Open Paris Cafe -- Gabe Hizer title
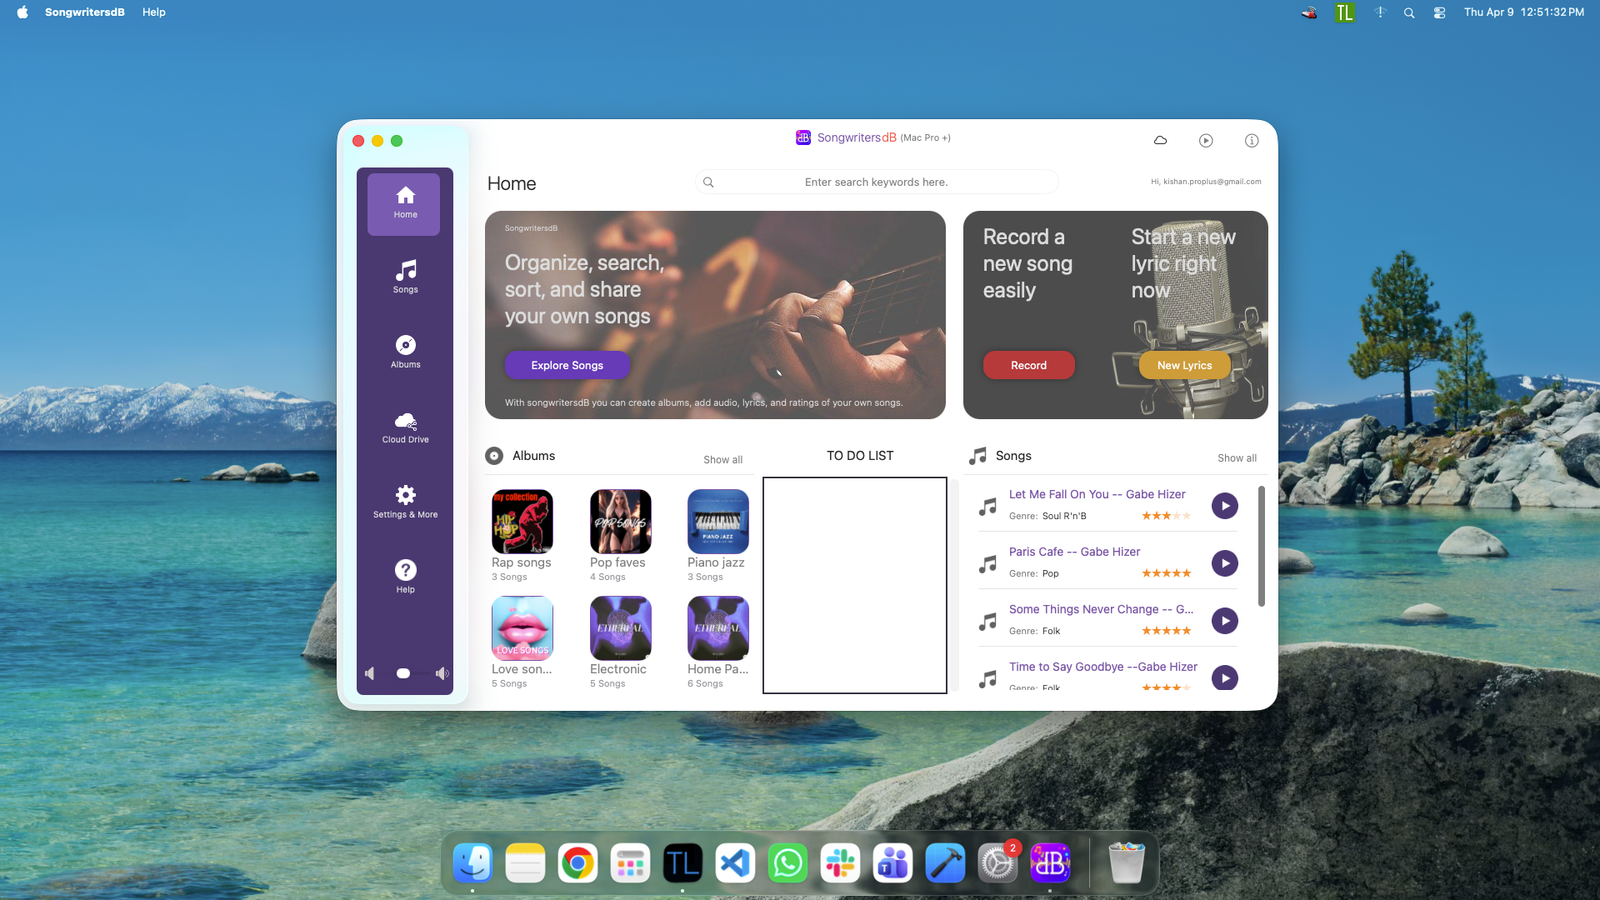 coord(1074,552)
